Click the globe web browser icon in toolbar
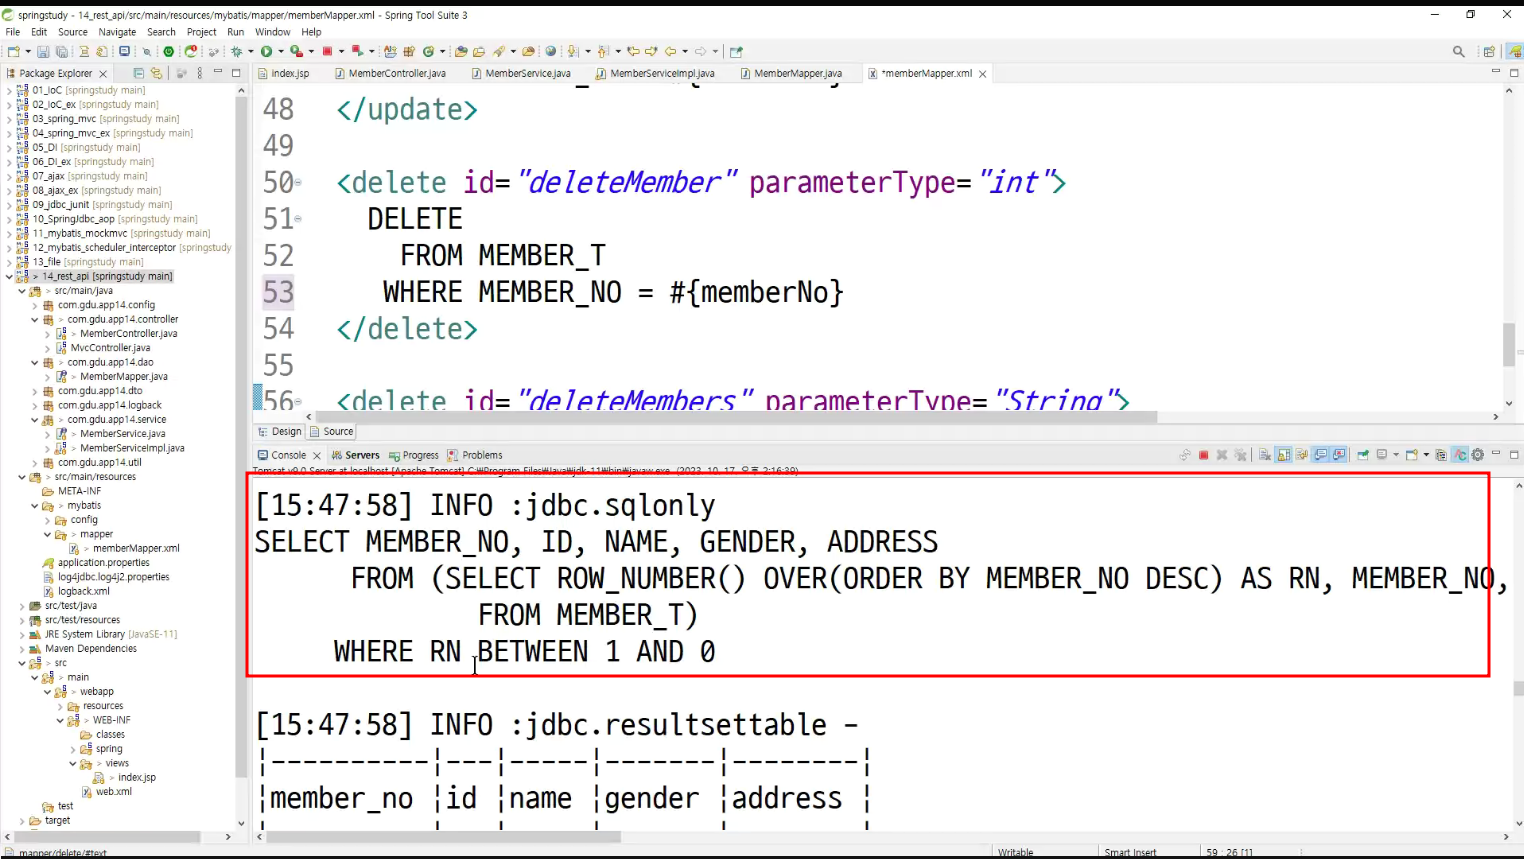 pos(551,52)
